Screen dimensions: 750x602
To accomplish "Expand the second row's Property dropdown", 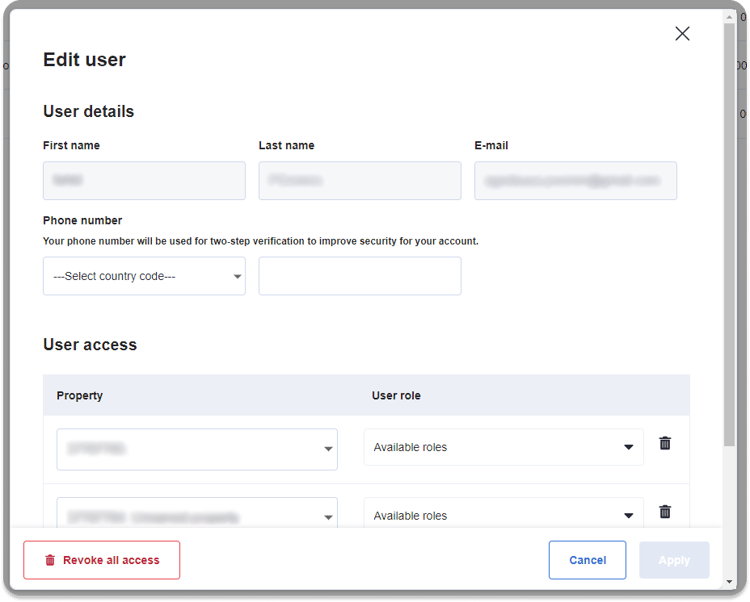I will point(197,515).
